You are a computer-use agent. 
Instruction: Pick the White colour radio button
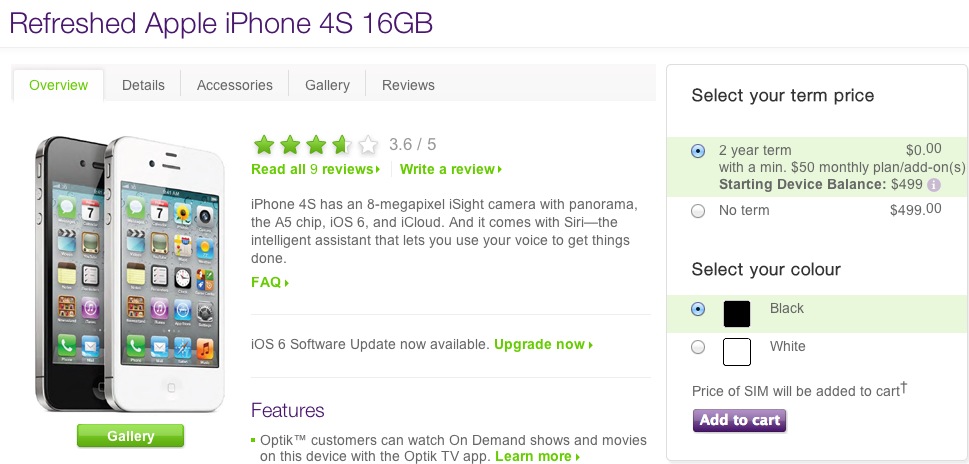pos(698,347)
